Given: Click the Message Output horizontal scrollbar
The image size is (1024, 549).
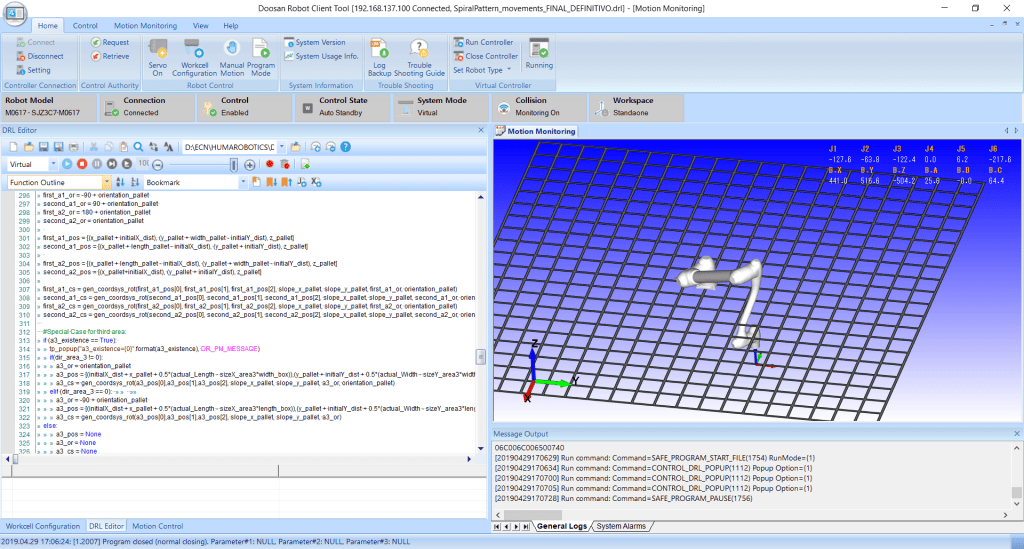Looking at the screenshot, I should tap(752, 515).
